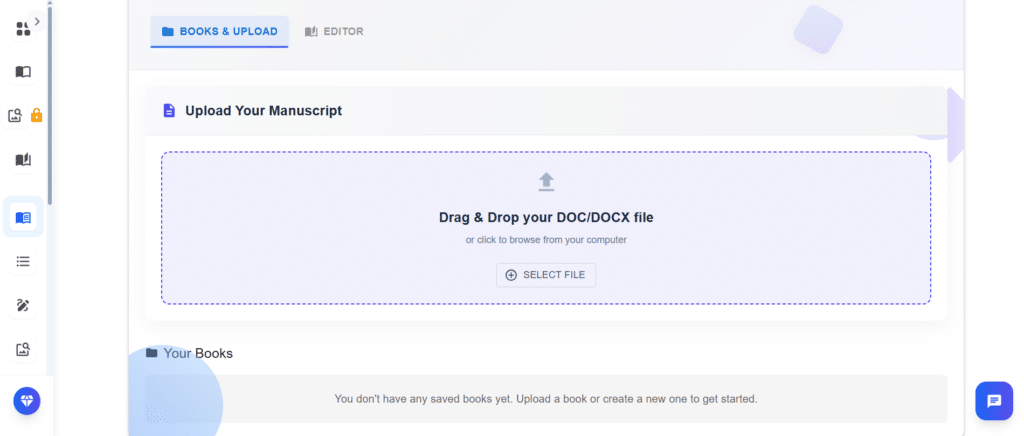Open the chat support bubble button
This screenshot has width=1024, height=436.
coord(994,401)
